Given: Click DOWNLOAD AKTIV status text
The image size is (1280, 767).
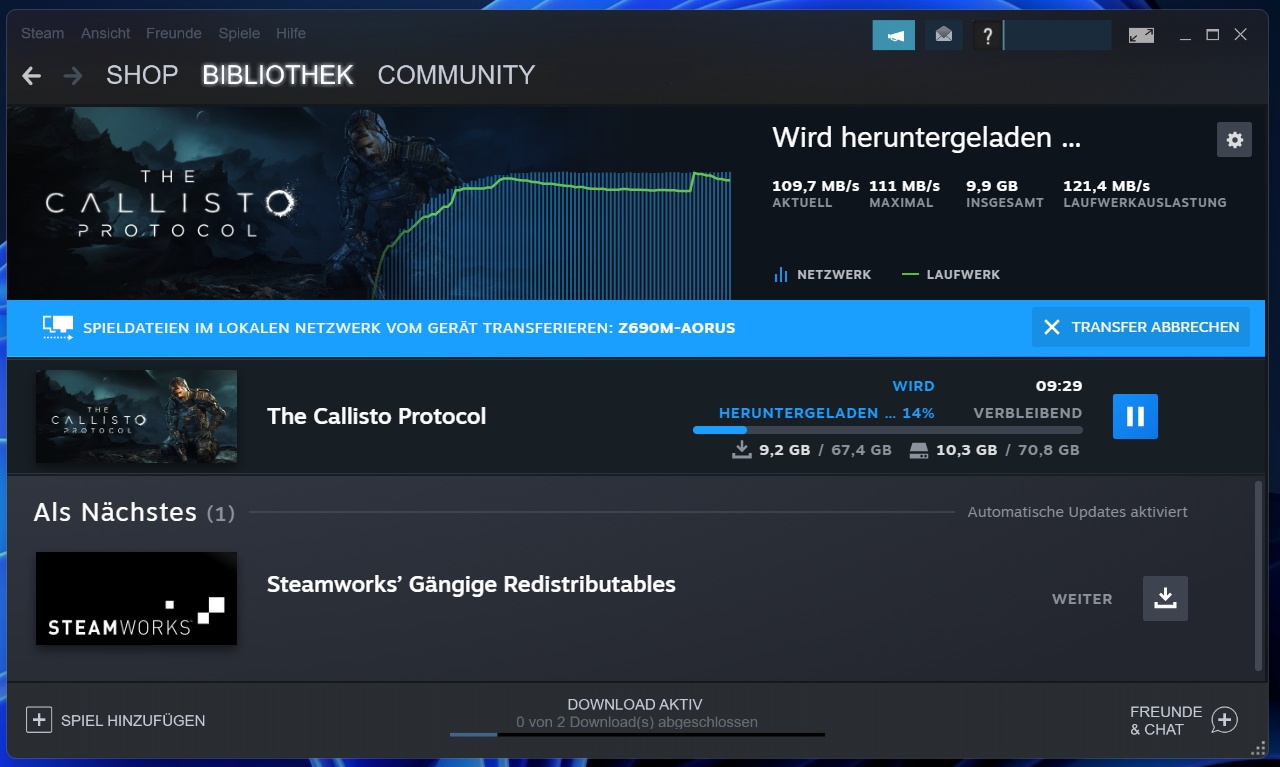Looking at the screenshot, I should coord(635,704).
